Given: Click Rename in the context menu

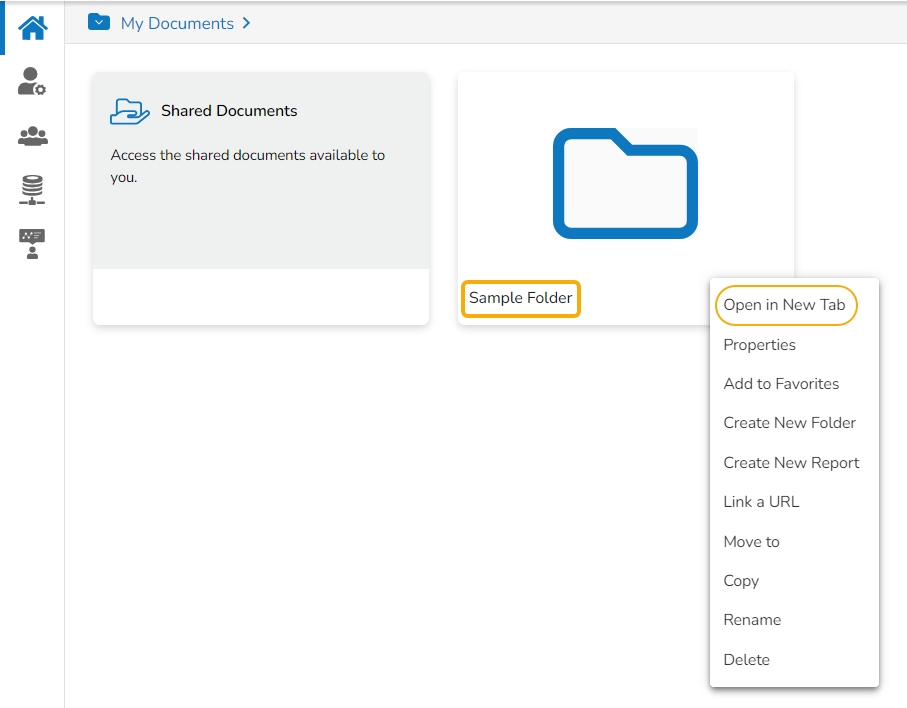Looking at the screenshot, I should (752, 620).
